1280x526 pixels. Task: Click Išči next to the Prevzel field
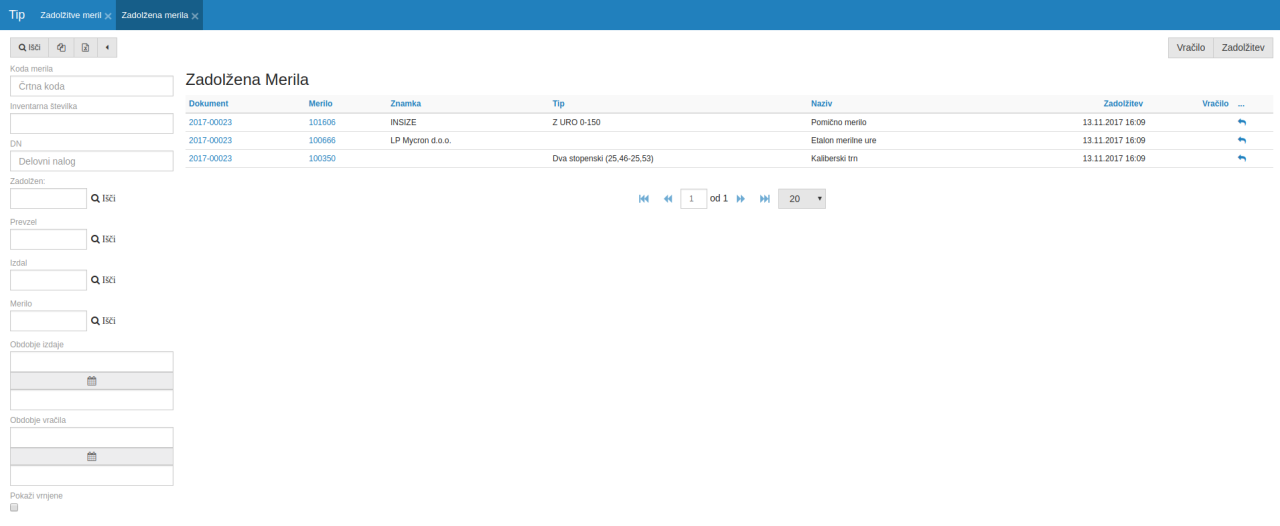pos(103,239)
